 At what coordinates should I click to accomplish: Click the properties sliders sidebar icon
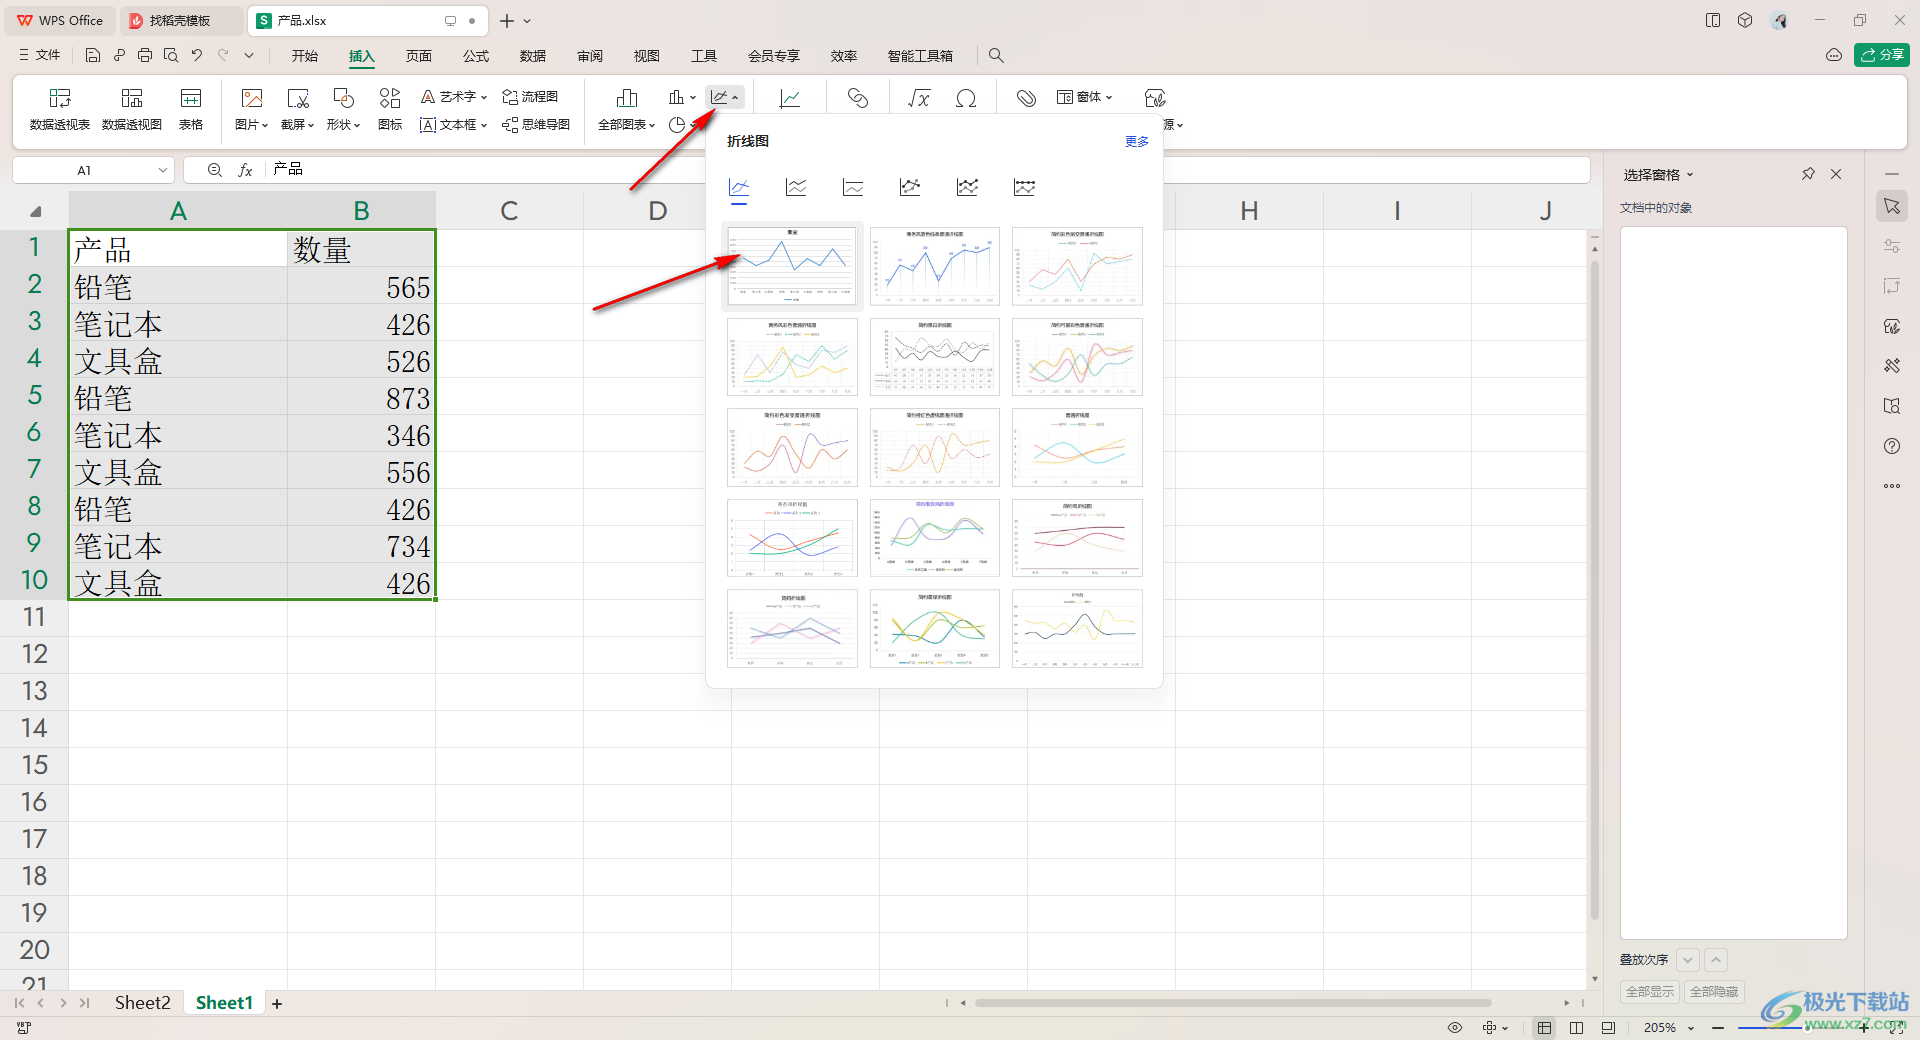(x=1892, y=246)
